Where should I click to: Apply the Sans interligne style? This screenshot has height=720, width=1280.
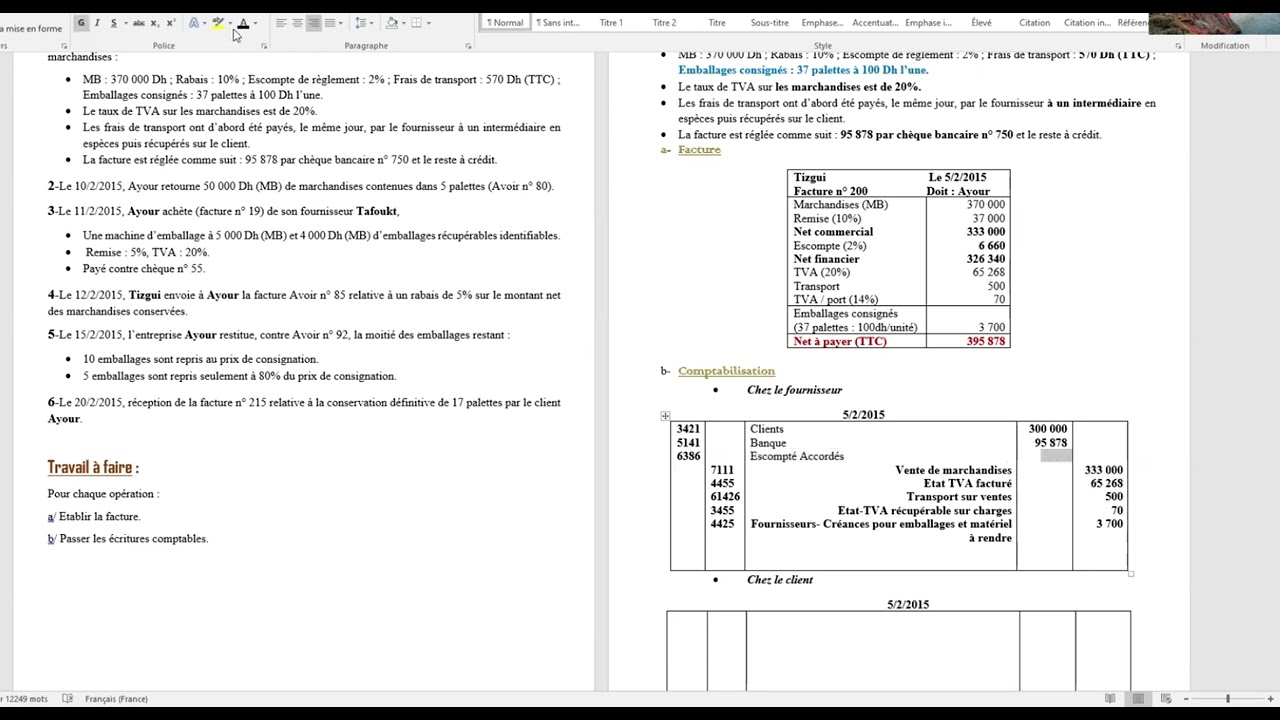point(557,23)
